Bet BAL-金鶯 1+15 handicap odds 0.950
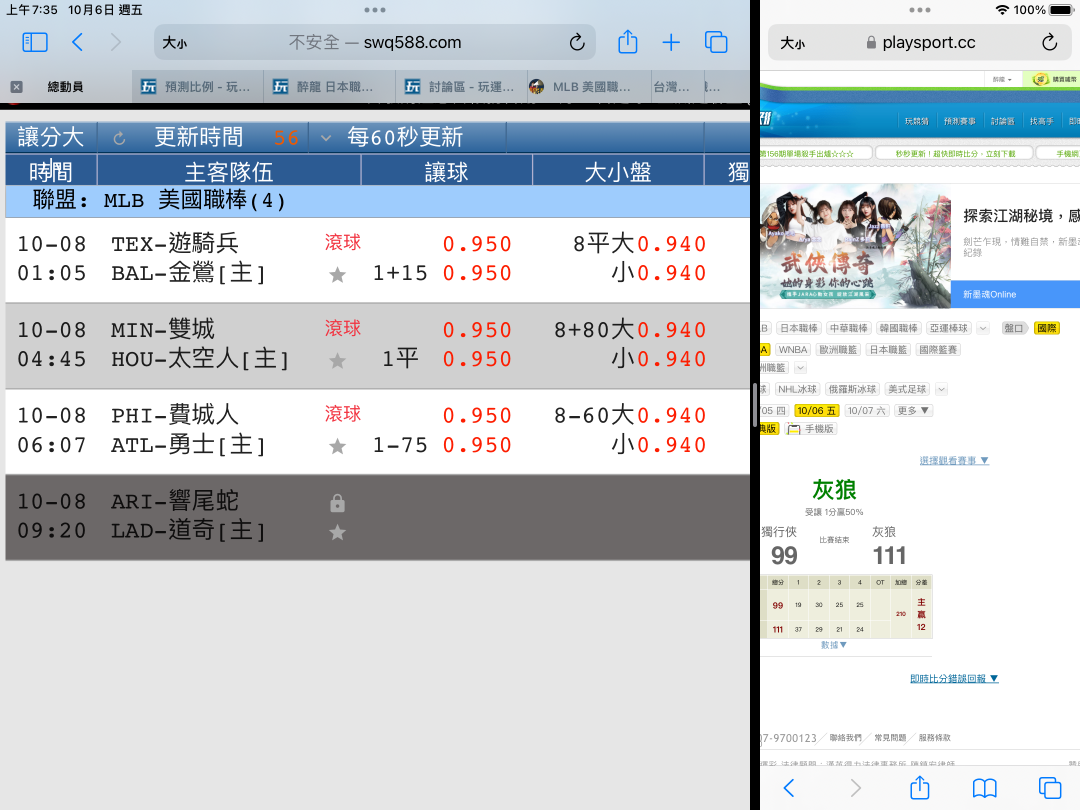Image resolution: width=1080 pixels, height=810 pixels. (477, 273)
